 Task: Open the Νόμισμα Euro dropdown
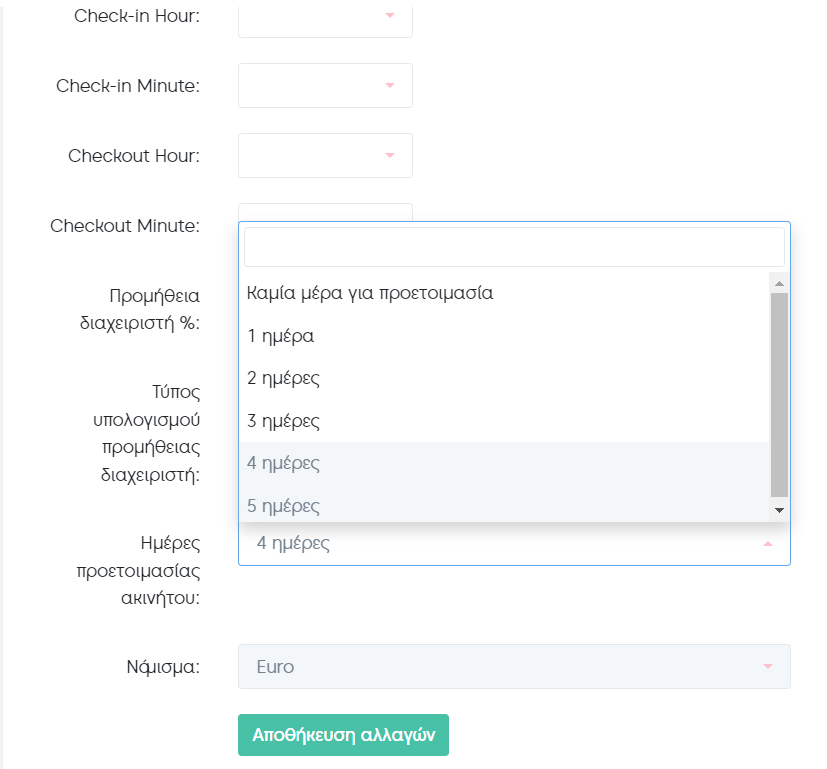coord(514,667)
